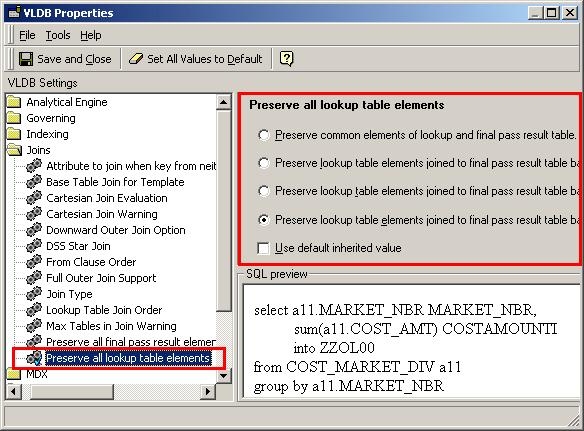The image size is (584, 431).
Task: Select the gear icon beside Cartesian Join Warning
Action: [x=34, y=214]
